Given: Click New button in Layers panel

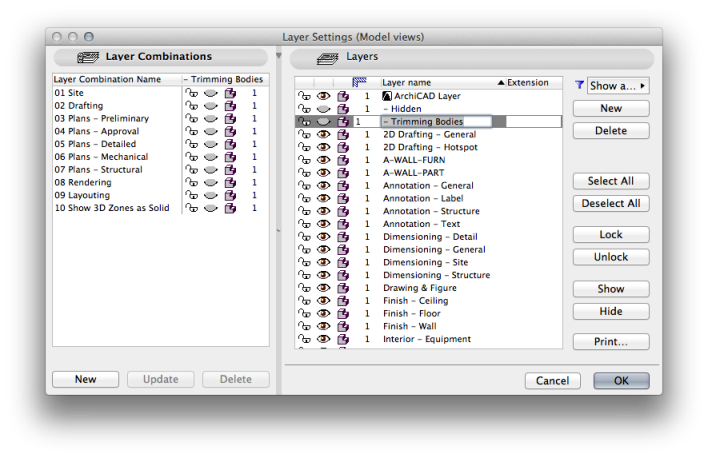Looking at the screenshot, I should [x=611, y=108].
